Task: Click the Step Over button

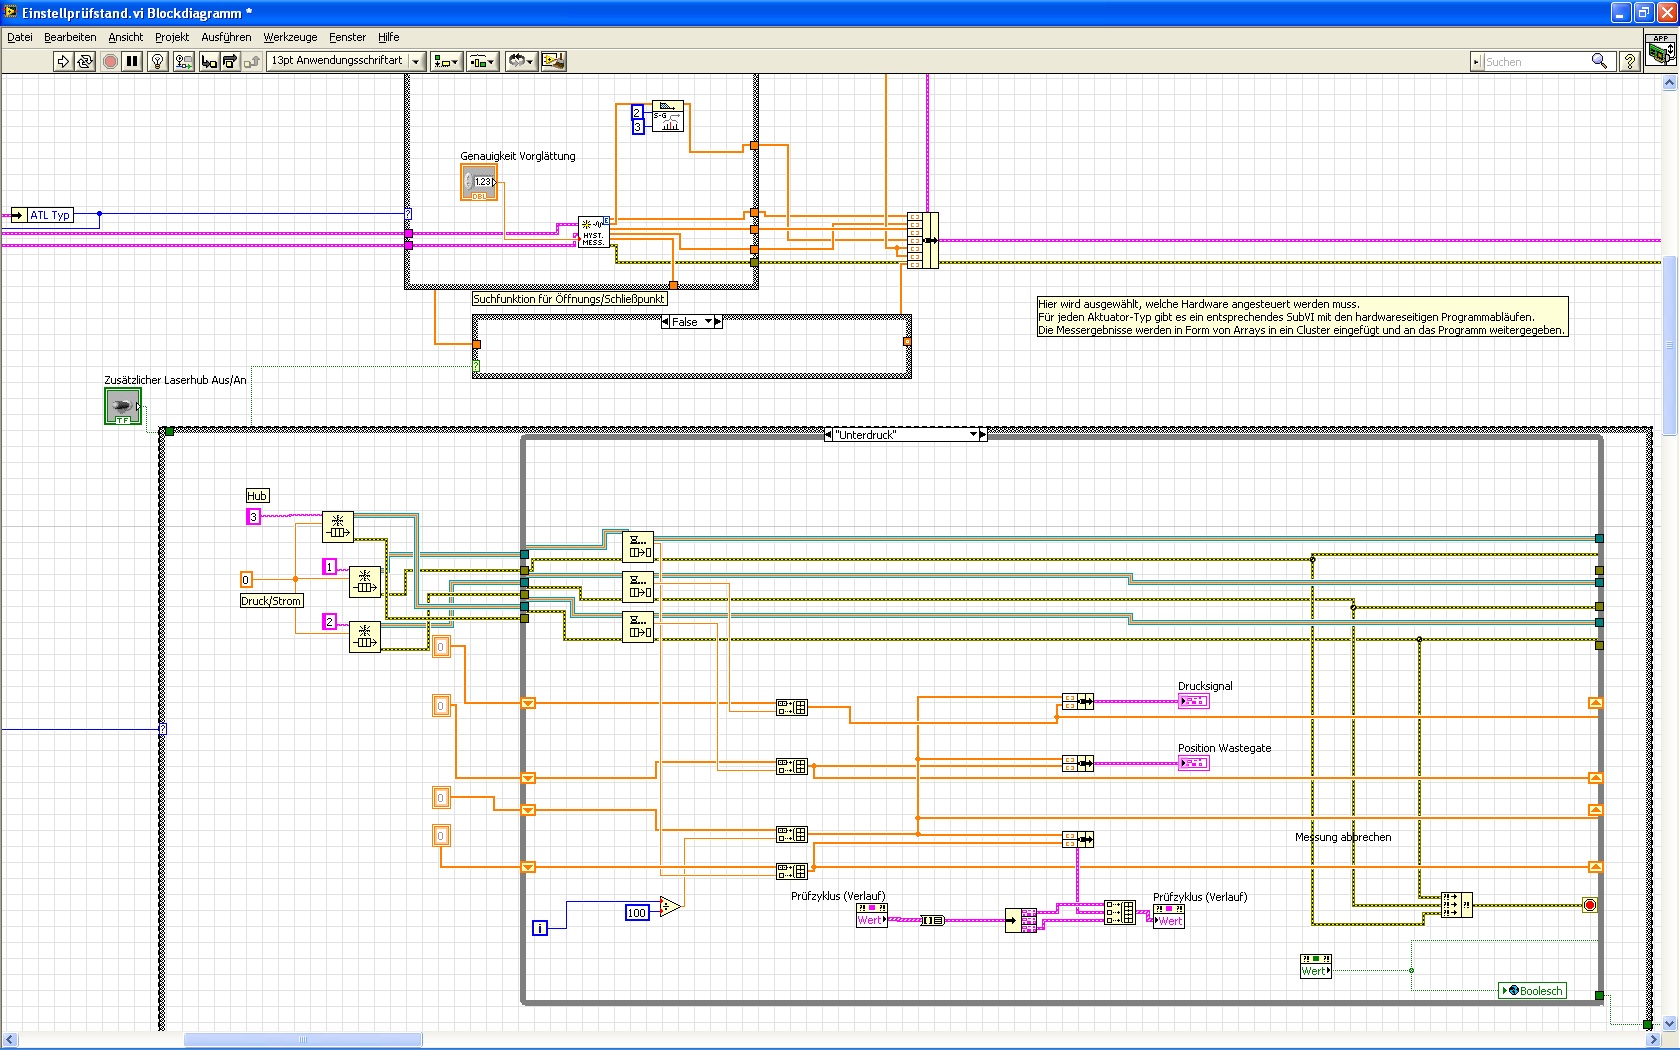Action: tap(230, 62)
